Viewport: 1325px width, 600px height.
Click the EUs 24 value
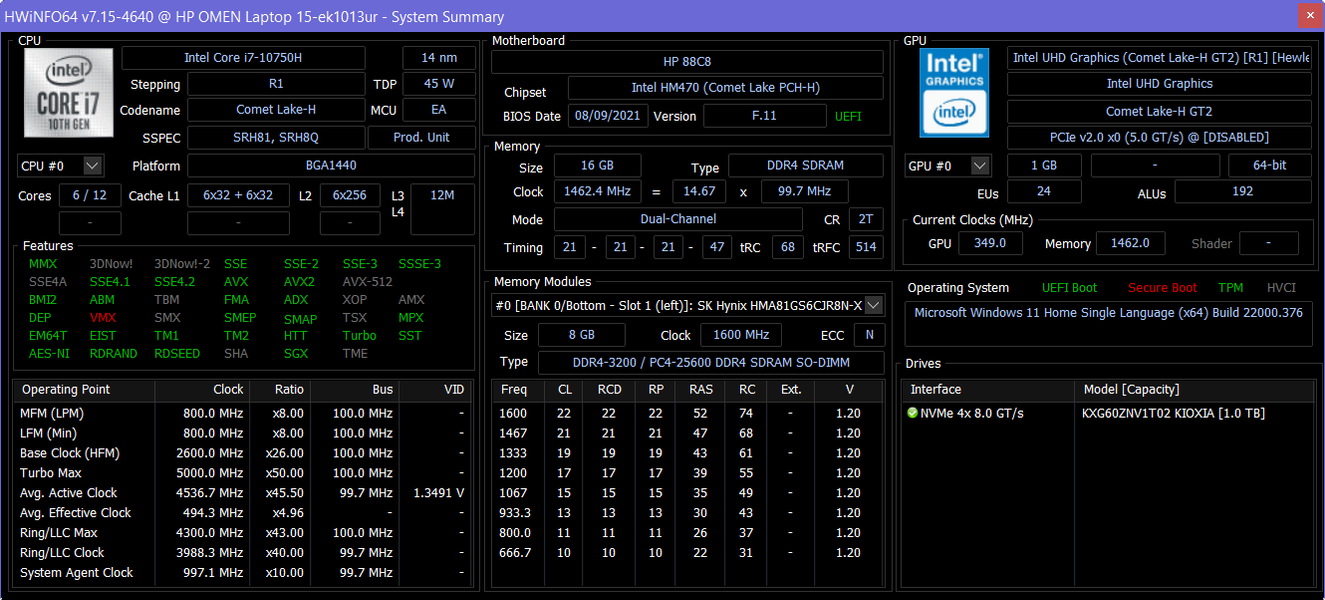click(1044, 191)
